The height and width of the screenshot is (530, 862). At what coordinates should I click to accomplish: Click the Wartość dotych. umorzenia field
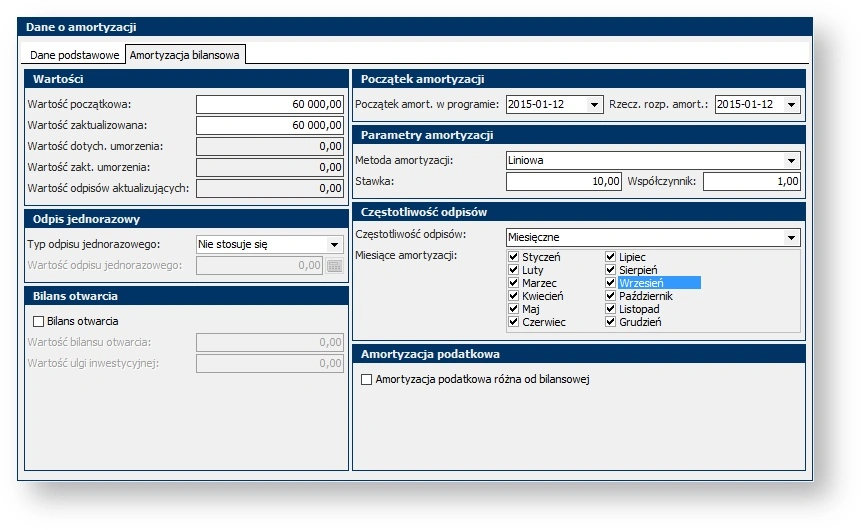[x=270, y=146]
